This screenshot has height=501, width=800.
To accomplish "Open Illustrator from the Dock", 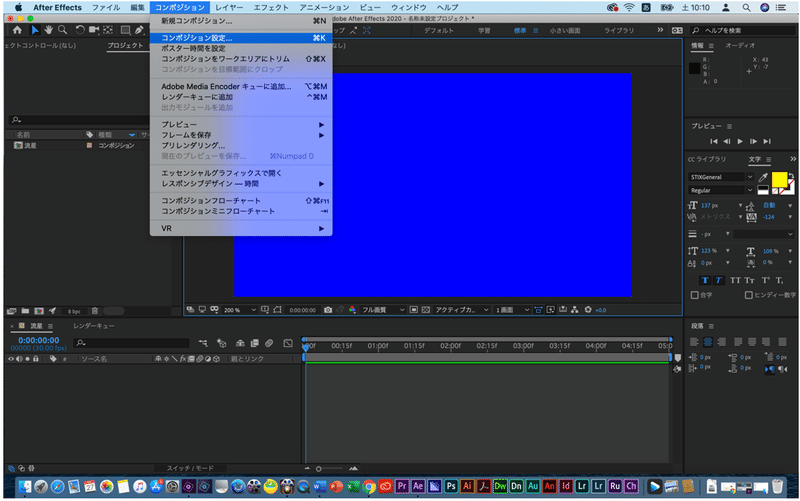I will point(467,486).
